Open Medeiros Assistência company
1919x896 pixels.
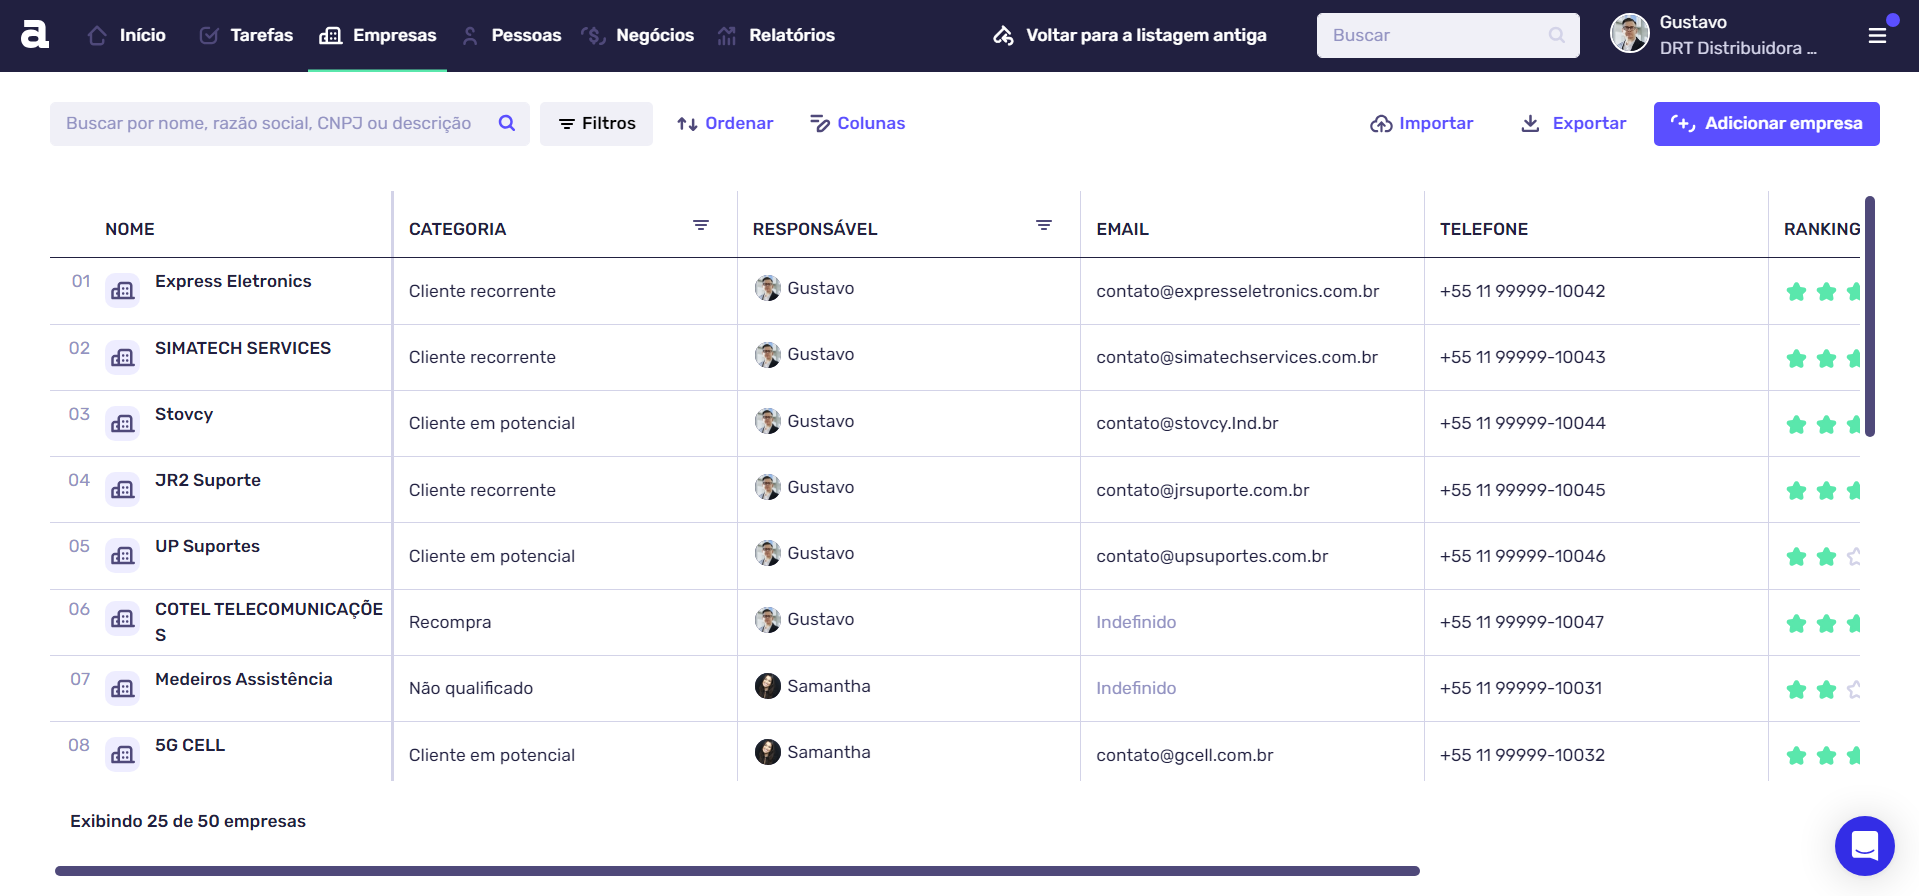[244, 679]
